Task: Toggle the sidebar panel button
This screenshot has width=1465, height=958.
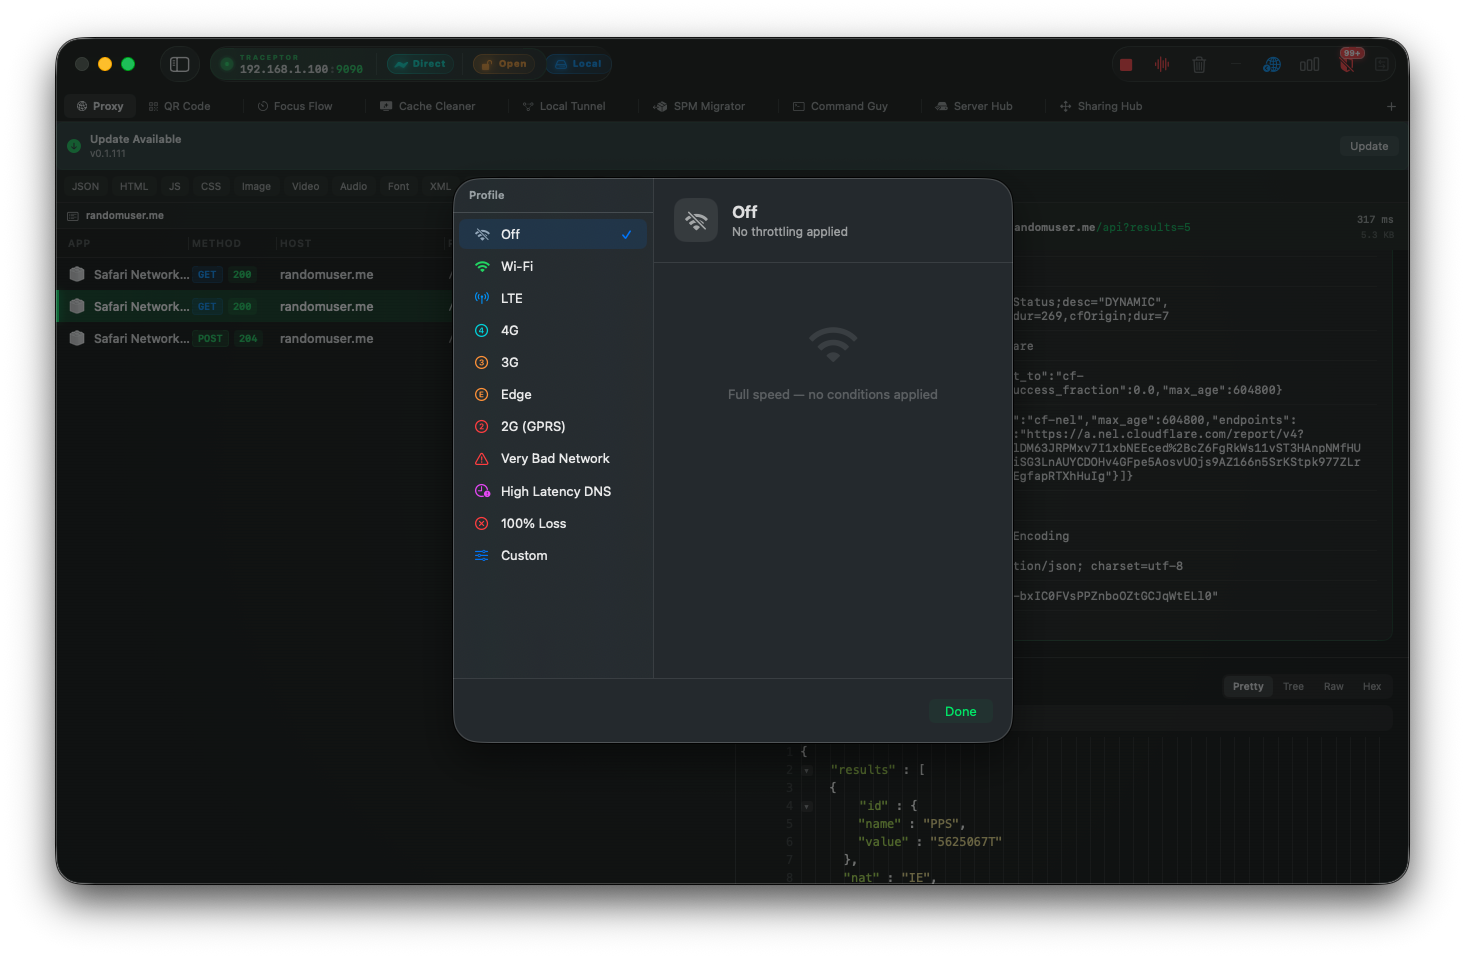Action: pos(180,64)
